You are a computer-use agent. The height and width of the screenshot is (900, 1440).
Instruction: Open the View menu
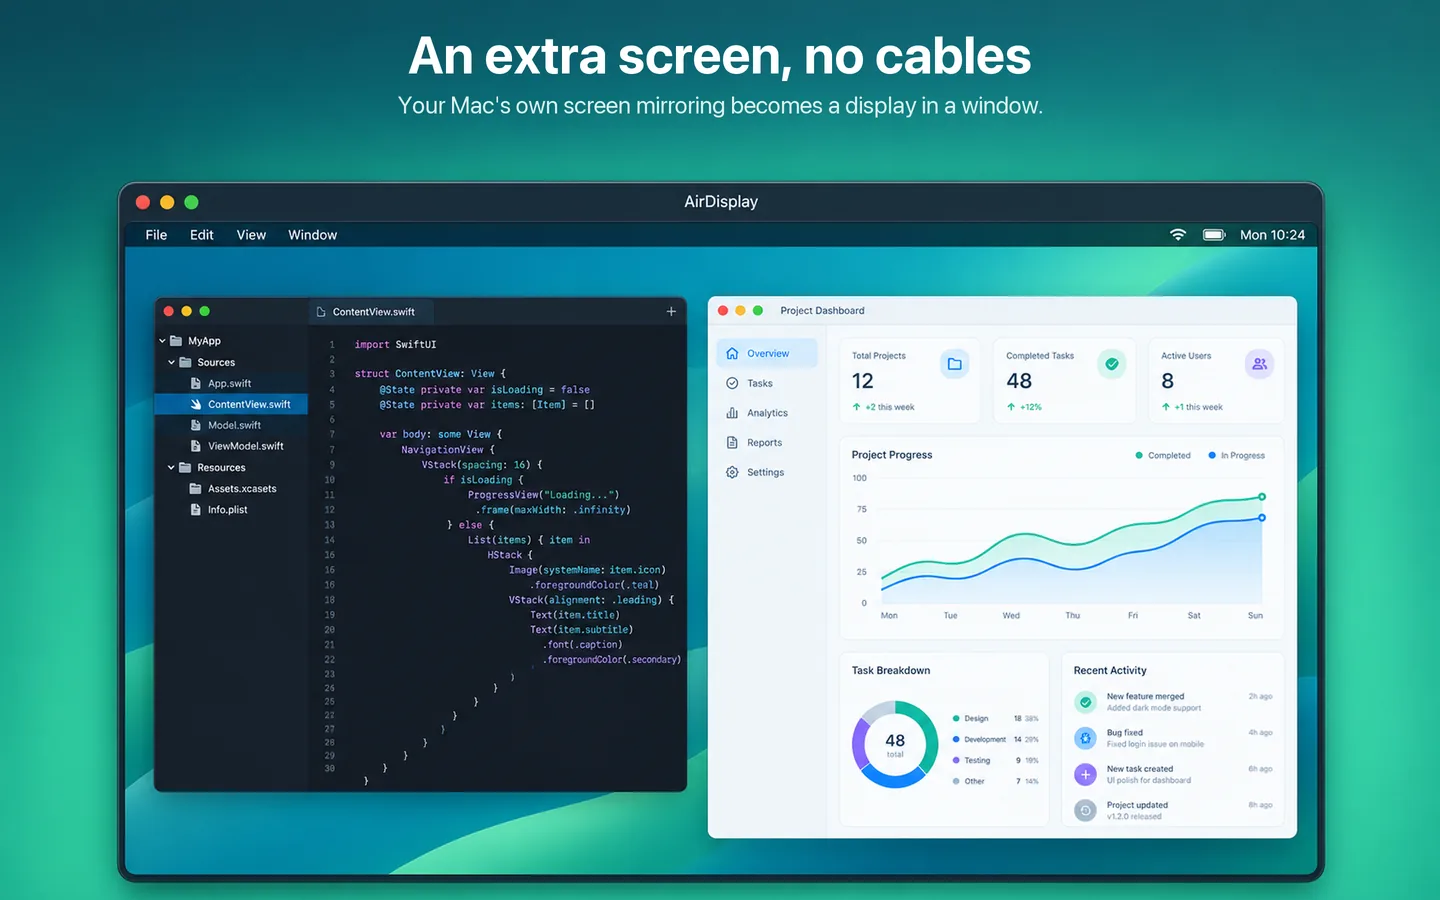click(251, 235)
